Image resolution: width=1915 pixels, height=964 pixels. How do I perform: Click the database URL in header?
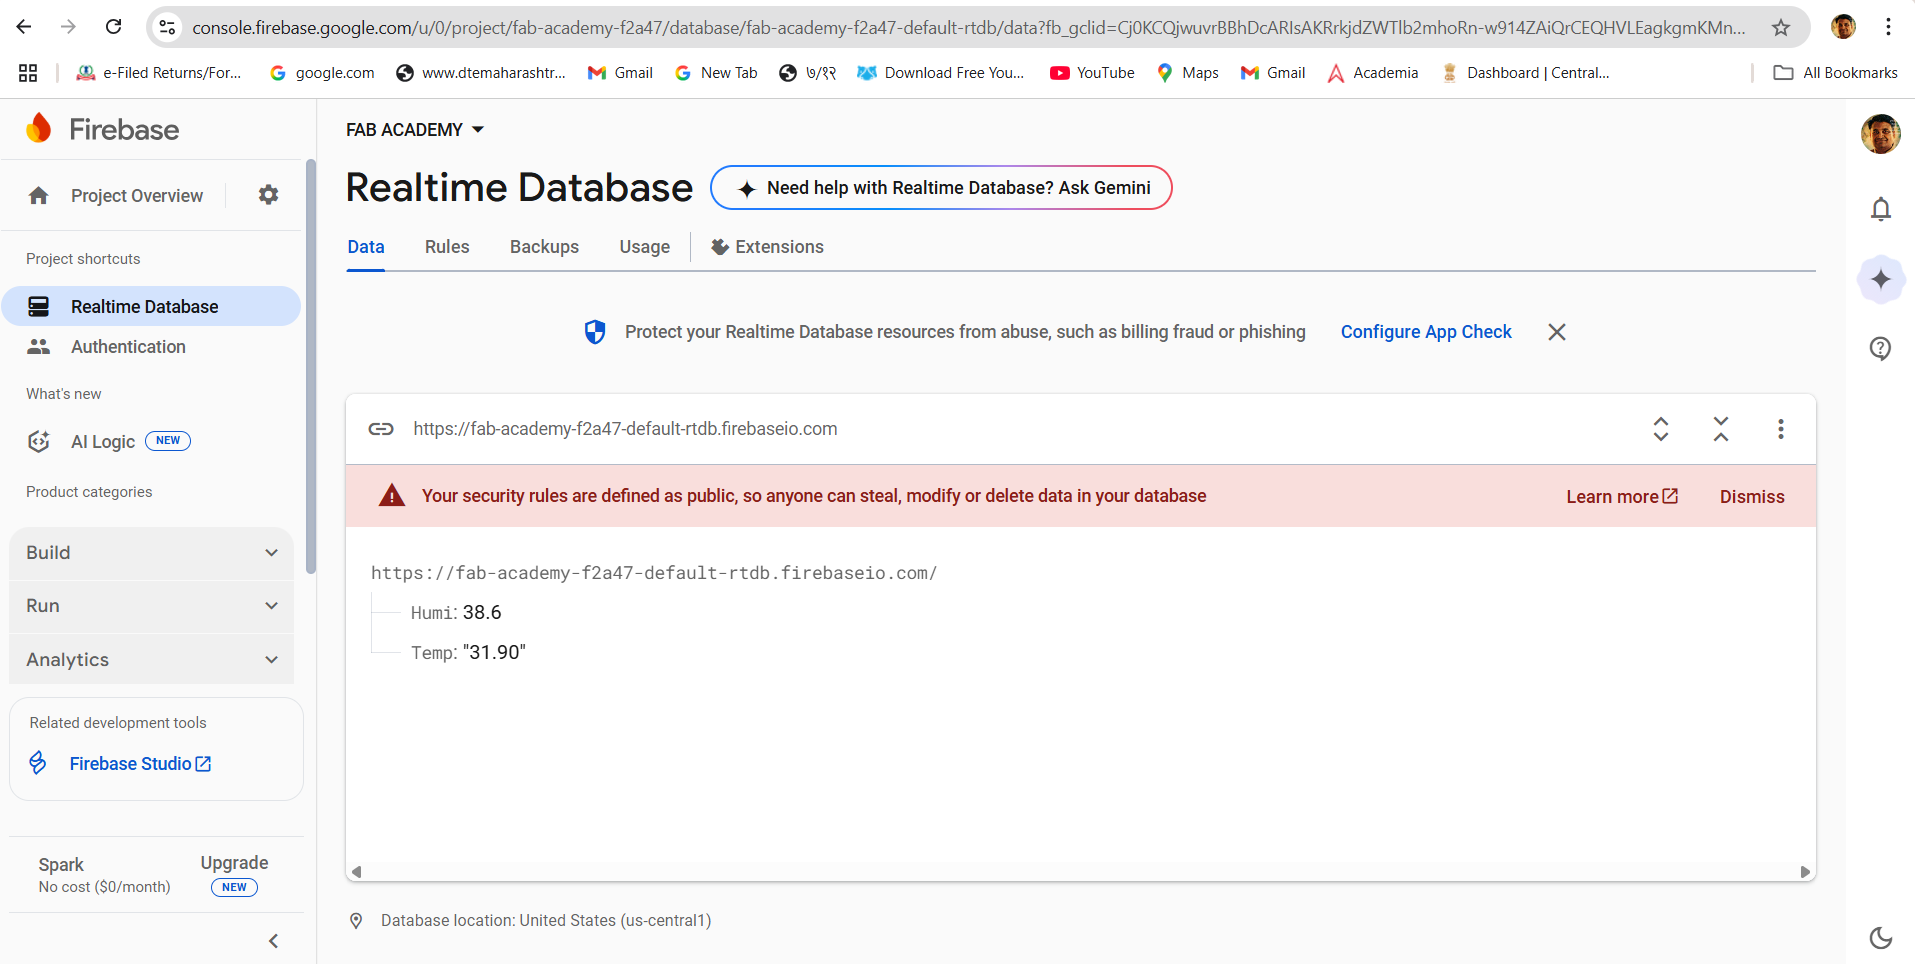tap(625, 429)
